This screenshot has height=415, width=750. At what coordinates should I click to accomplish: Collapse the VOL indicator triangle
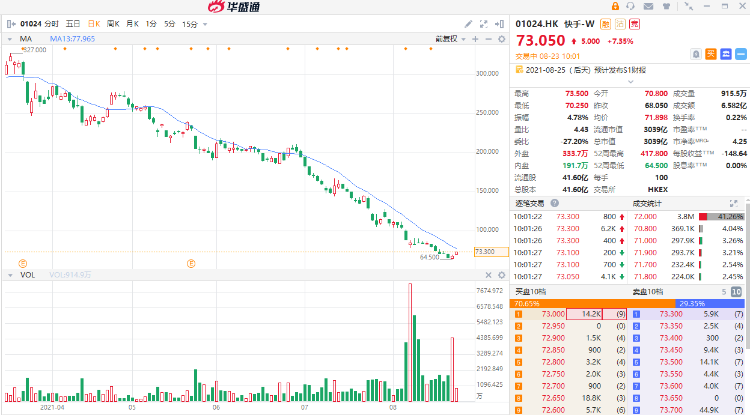pos(10,275)
